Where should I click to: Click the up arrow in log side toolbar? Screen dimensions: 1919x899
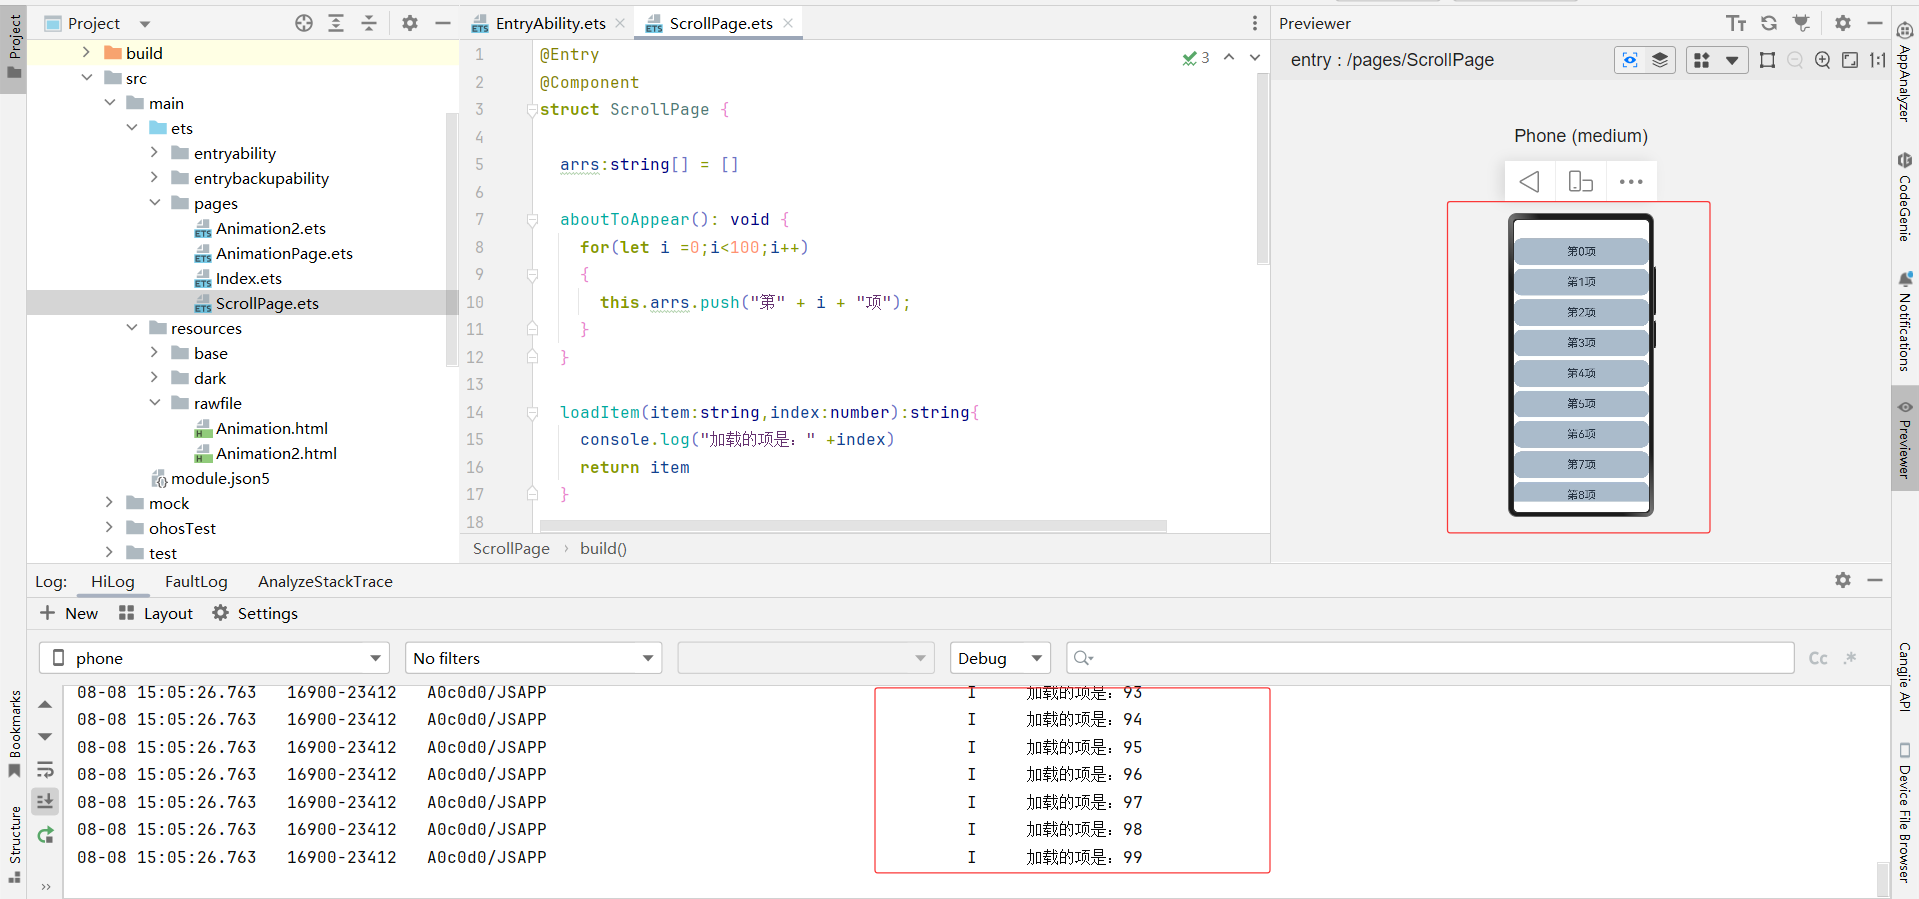pyautogui.click(x=45, y=704)
